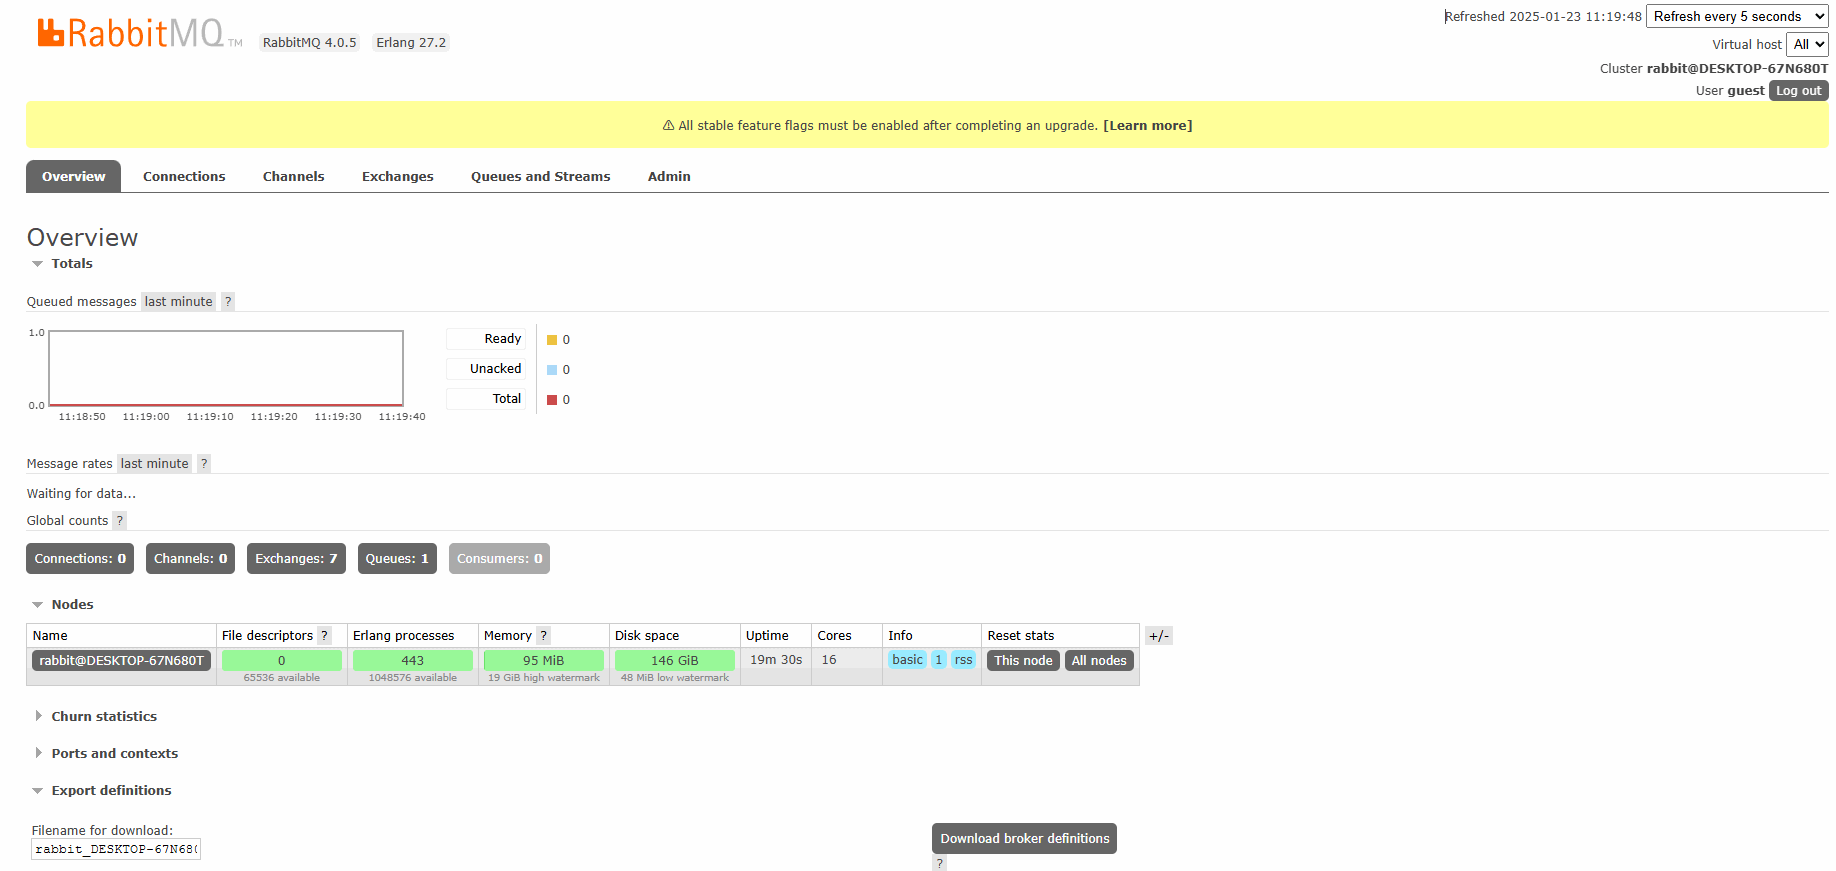The image size is (1836, 871).
Task: Click the Refreshed 2025-01-23 11:19:48 timestamp
Action: pyautogui.click(x=1543, y=16)
